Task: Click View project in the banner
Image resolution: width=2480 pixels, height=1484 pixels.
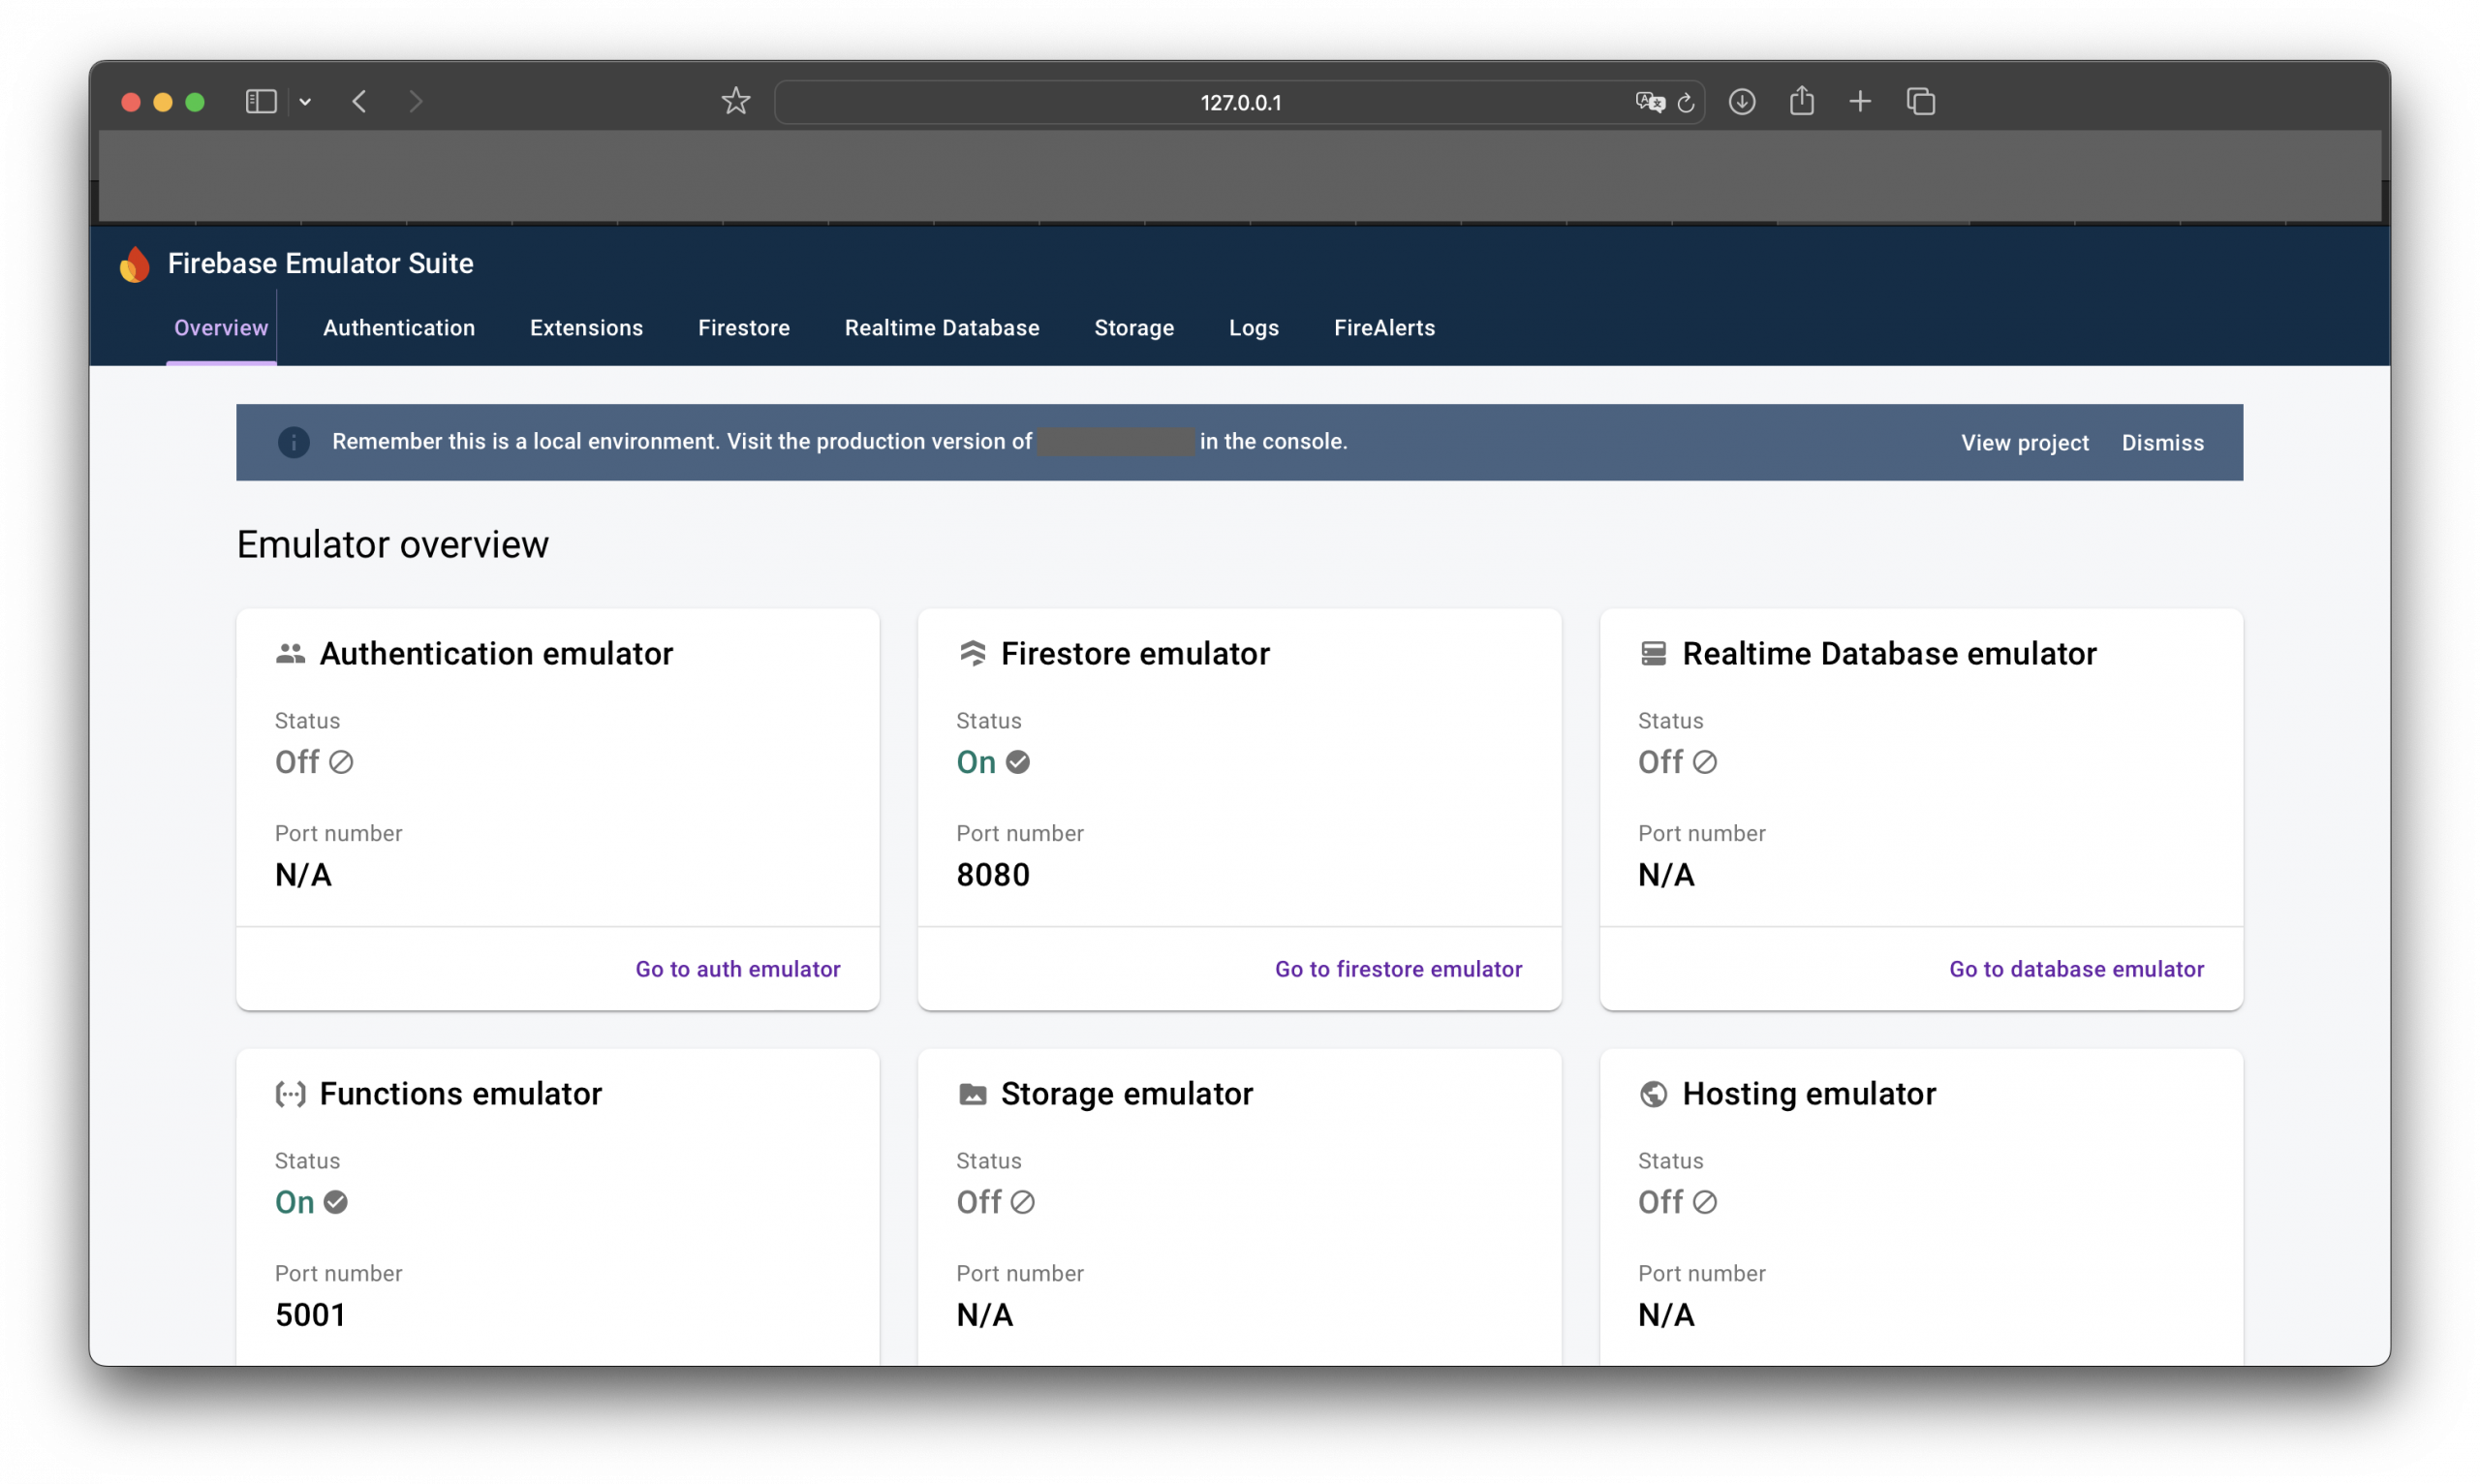Action: pos(2025,443)
